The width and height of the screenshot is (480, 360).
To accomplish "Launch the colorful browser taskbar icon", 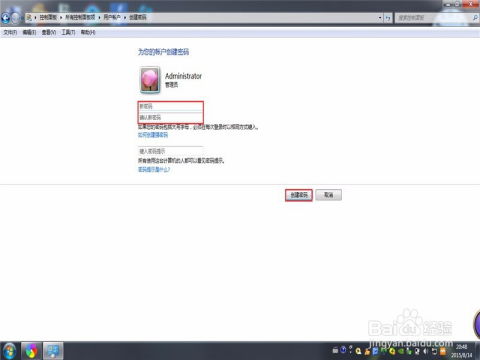I will tap(31, 351).
